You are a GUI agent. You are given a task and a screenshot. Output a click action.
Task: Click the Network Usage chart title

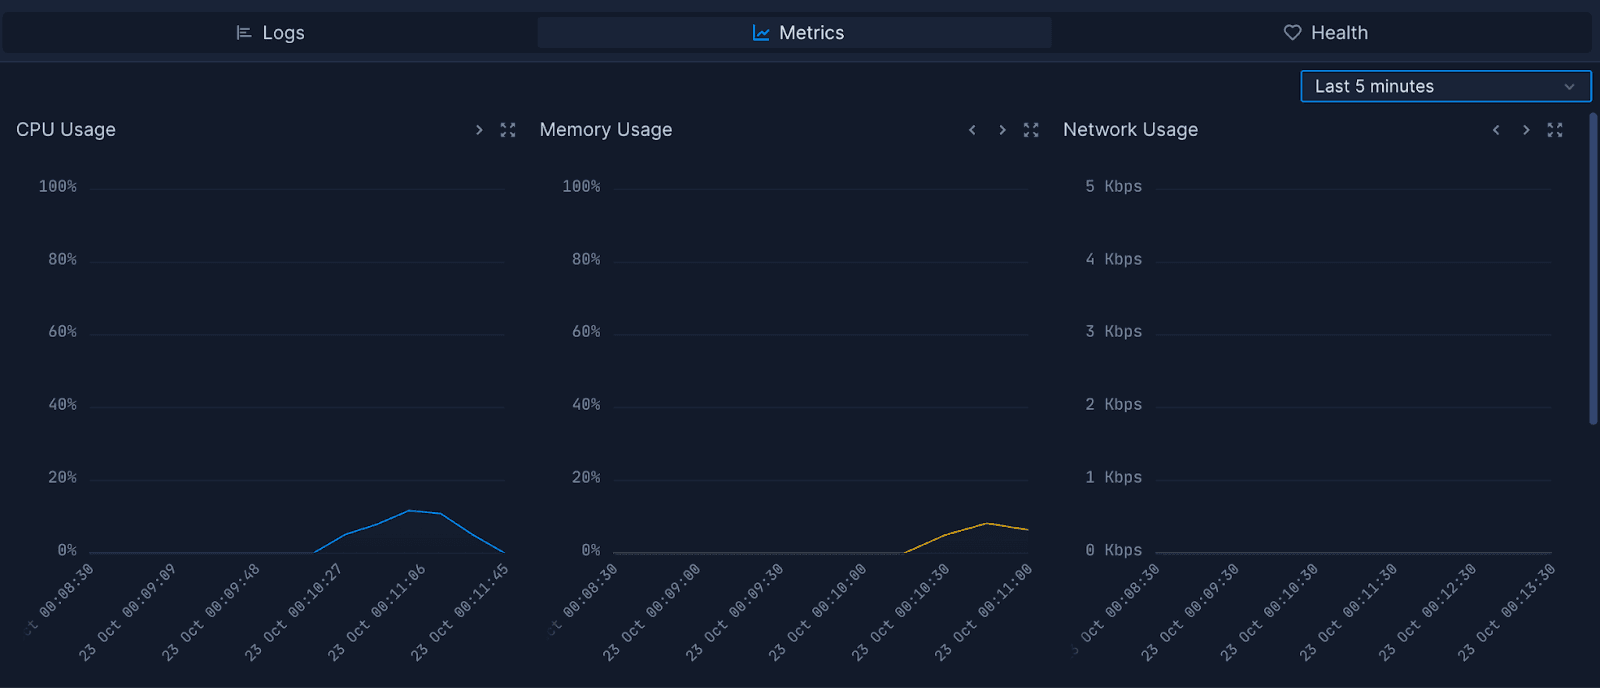(x=1130, y=130)
